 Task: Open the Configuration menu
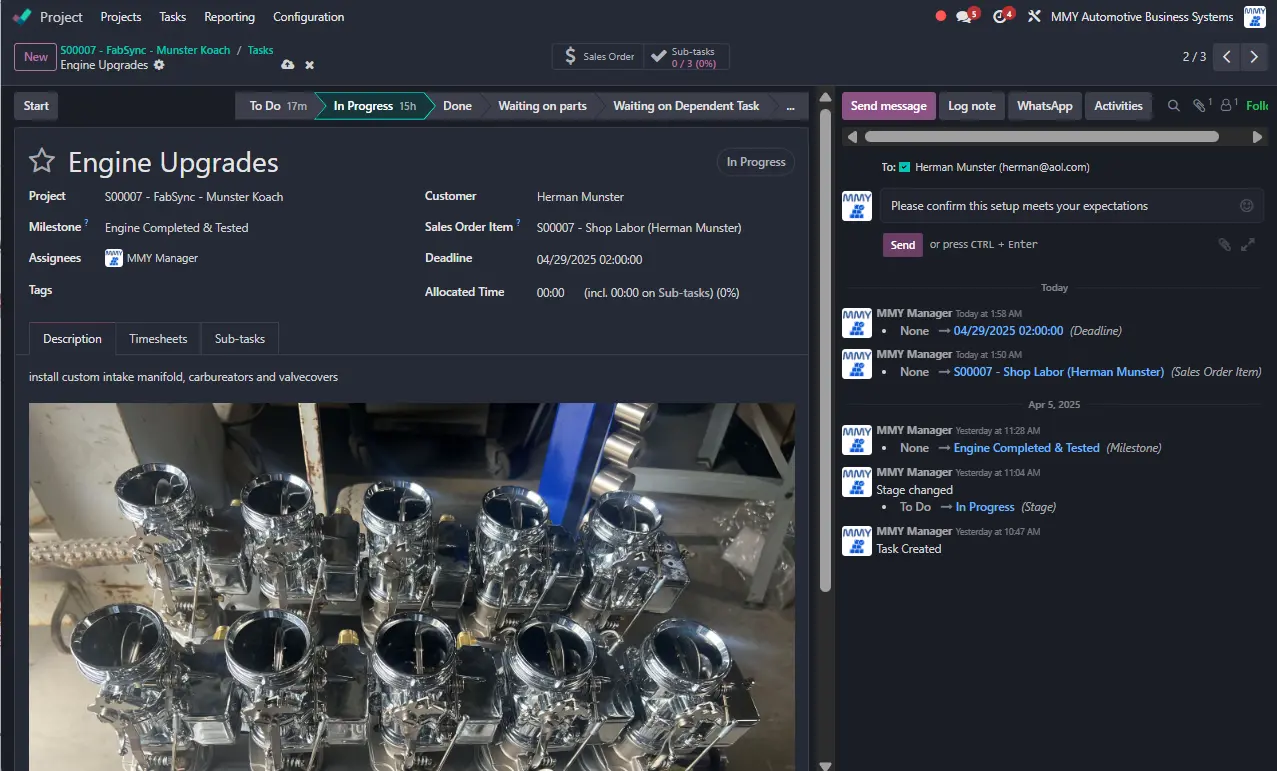pos(308,17)
